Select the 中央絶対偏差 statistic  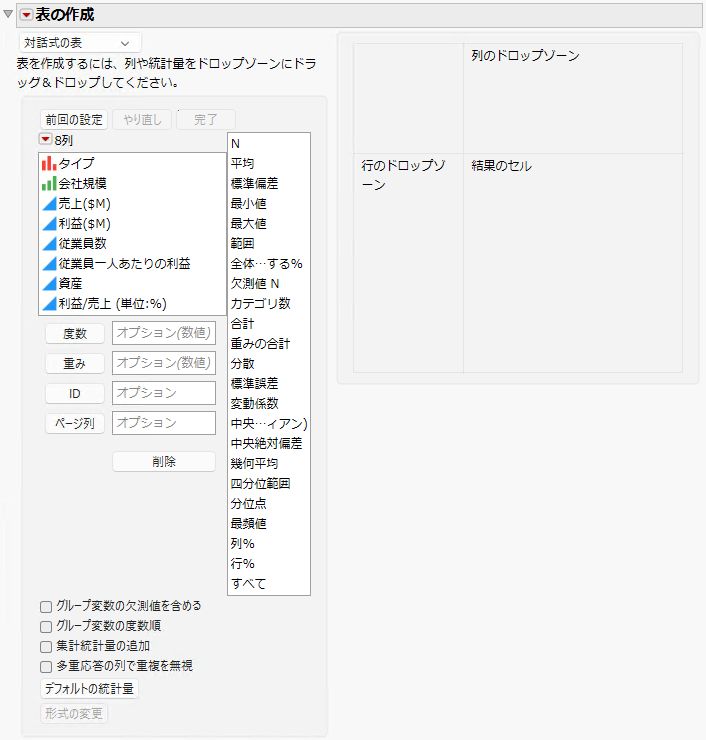click(x=267, y=444)
